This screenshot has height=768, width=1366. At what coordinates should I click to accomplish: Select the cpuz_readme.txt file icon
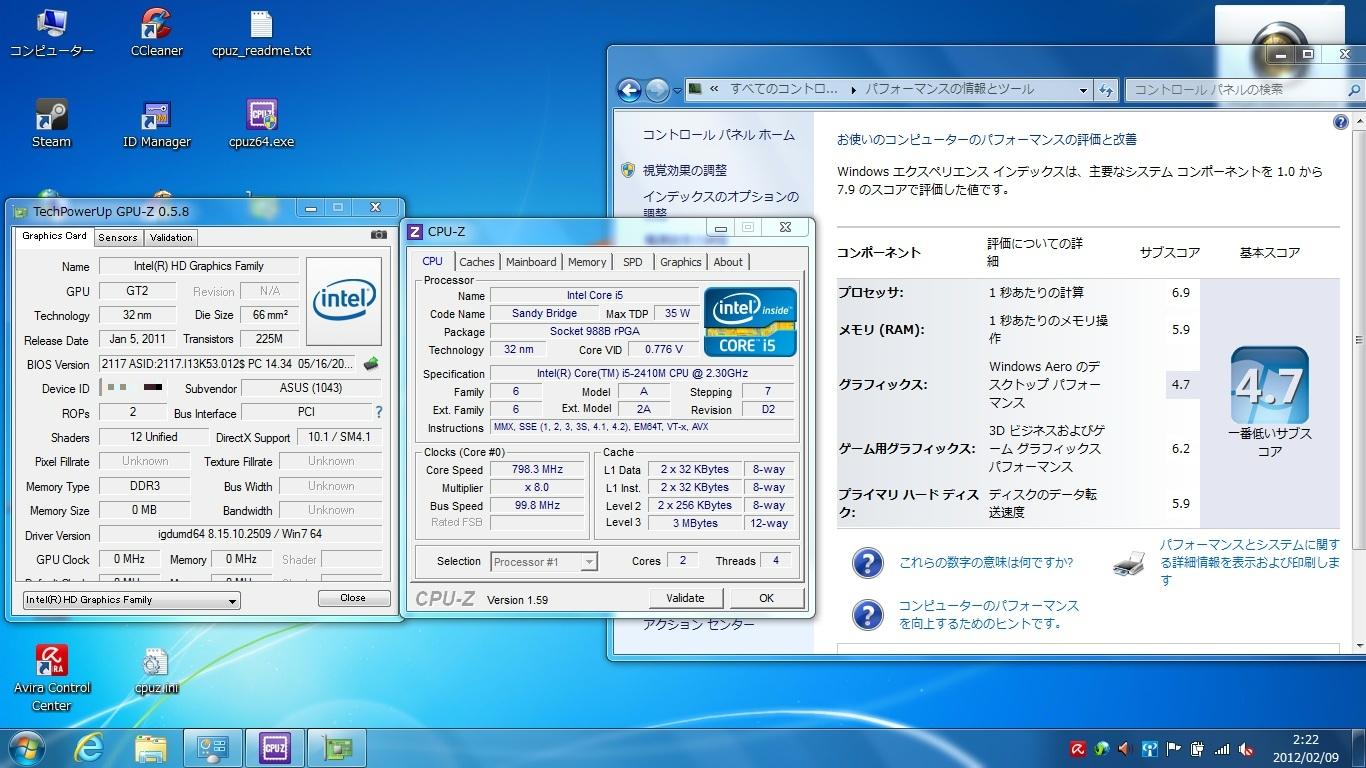point(261,33)
